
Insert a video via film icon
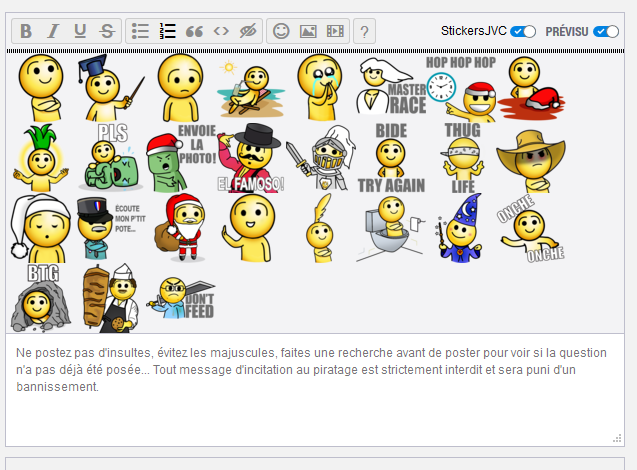[x=335, y=31]
